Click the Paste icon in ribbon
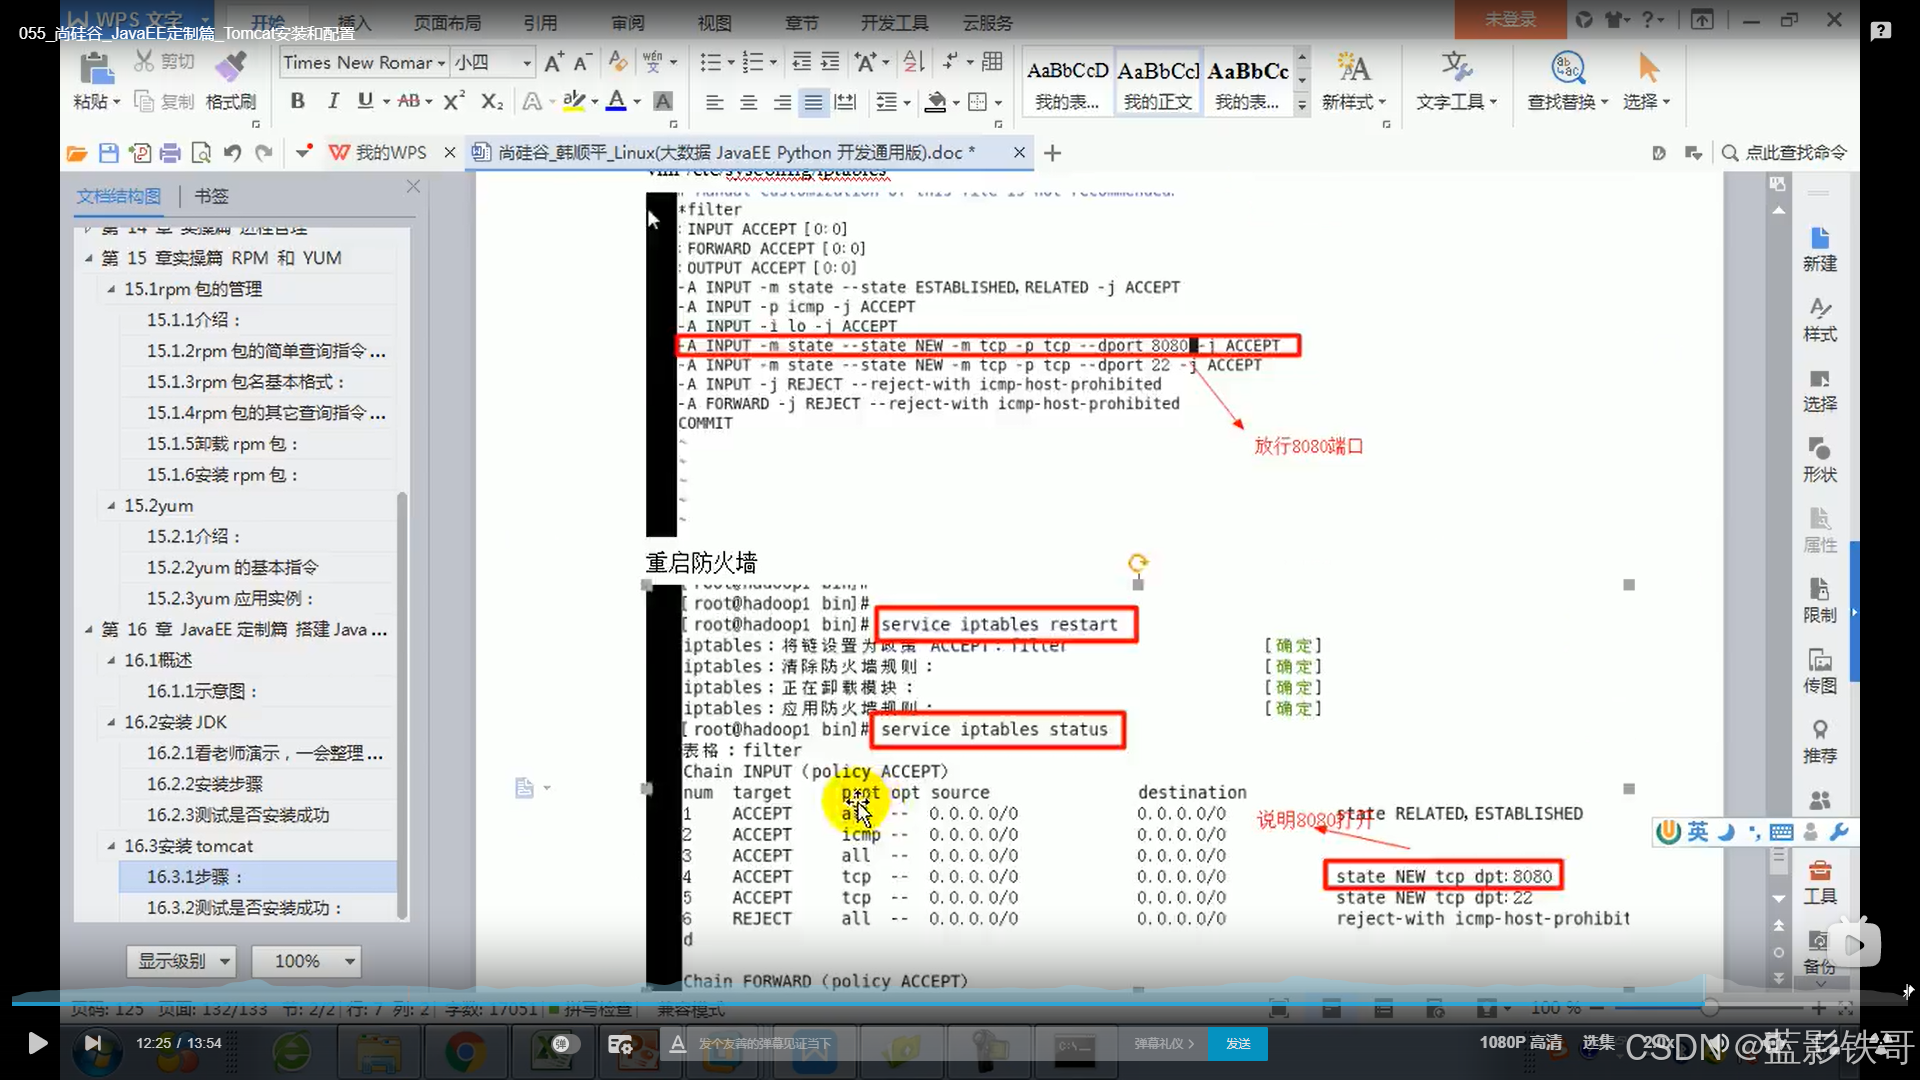The width and height of the screenshot is (1920, 1080). point(96,68)
